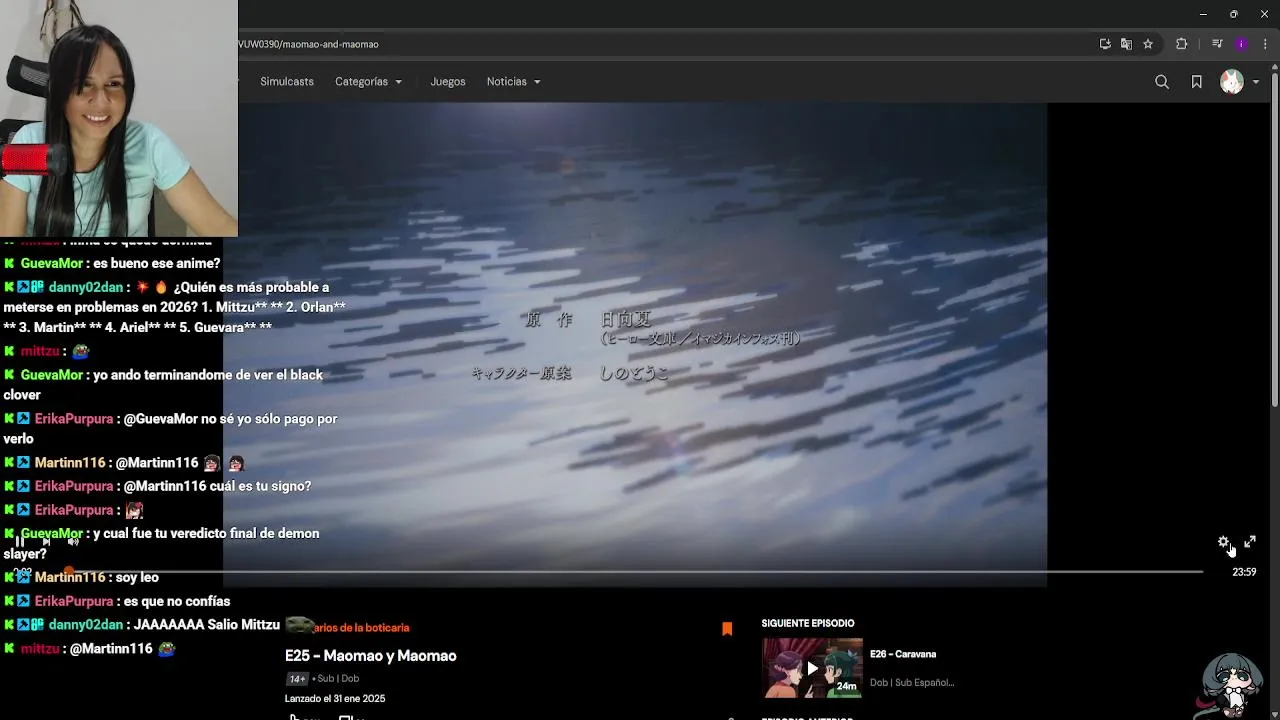Screen dimensions: 1280x720
Task: Click the 'Lanzado el 31 ene 2025' text
Action: (x=335, y=699)
